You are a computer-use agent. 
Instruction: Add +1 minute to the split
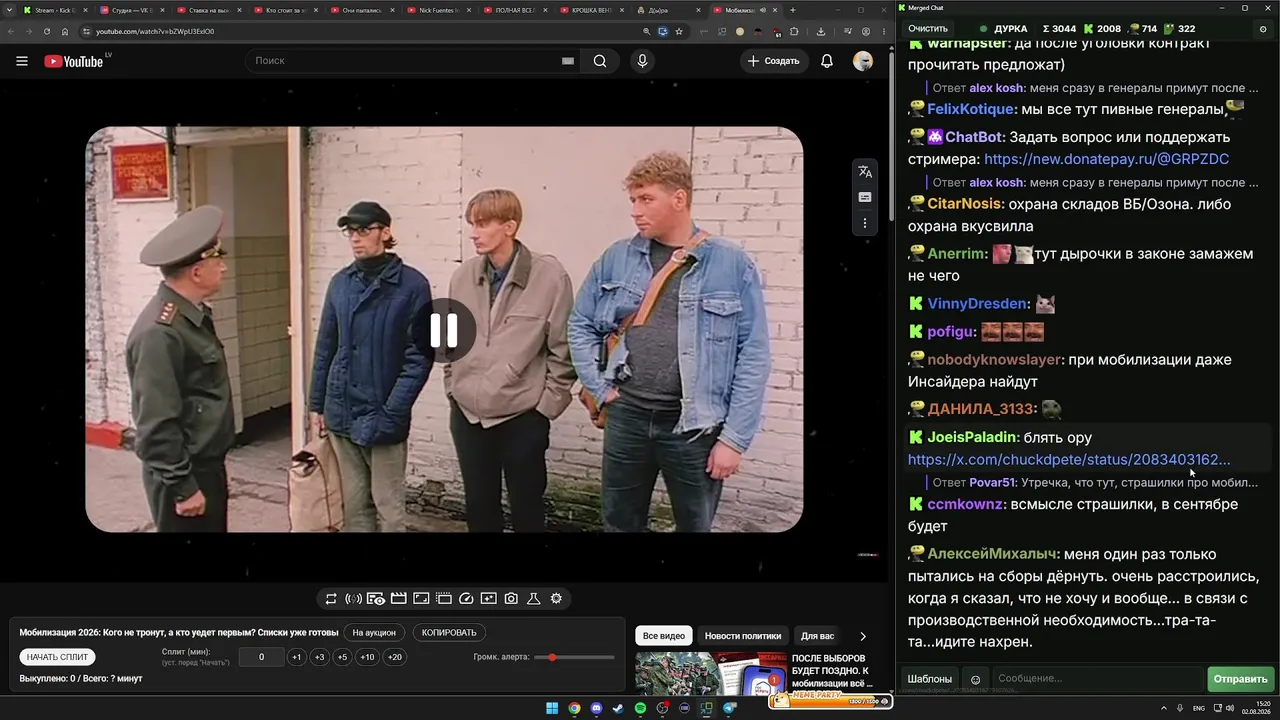pos(296,657)
